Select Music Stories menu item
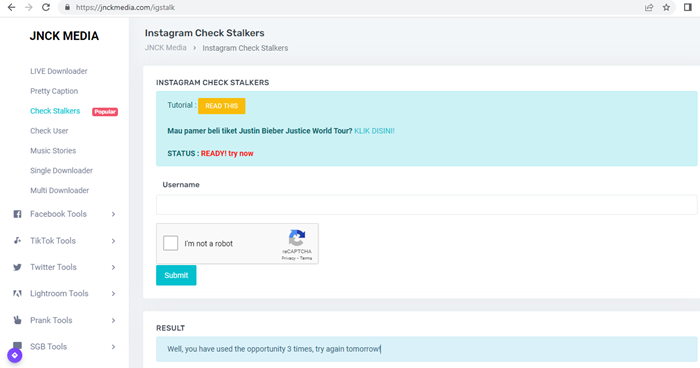 53,151
